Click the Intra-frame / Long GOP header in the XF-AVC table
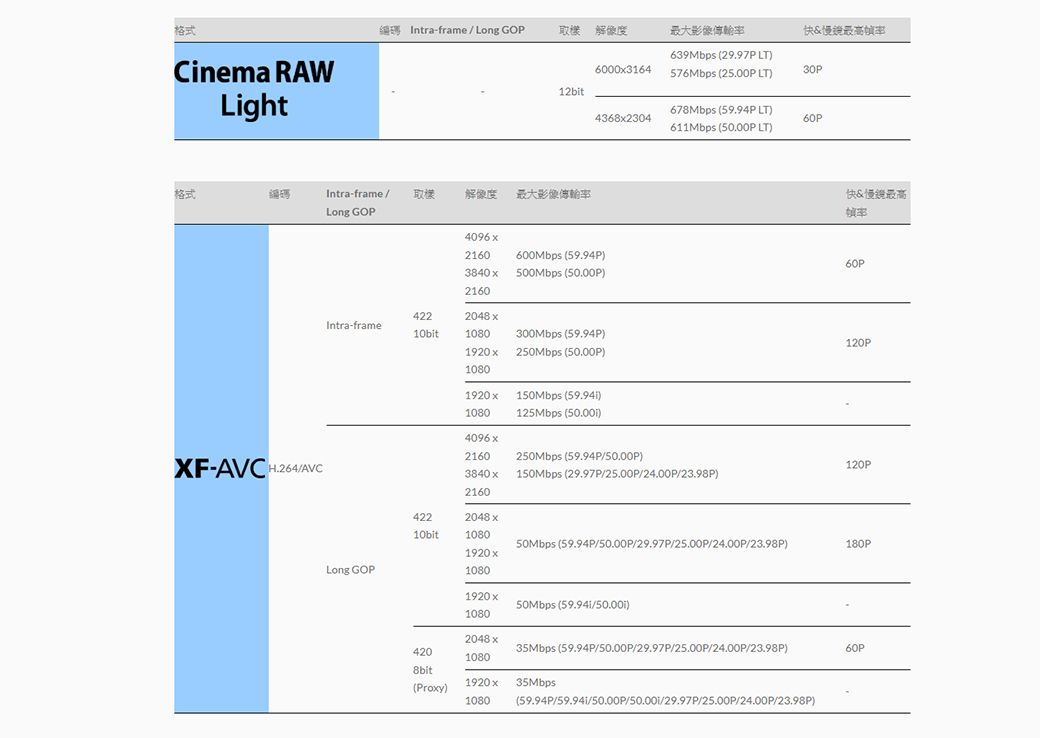The width and height of the screenshot is (1040, 738). 358,202
